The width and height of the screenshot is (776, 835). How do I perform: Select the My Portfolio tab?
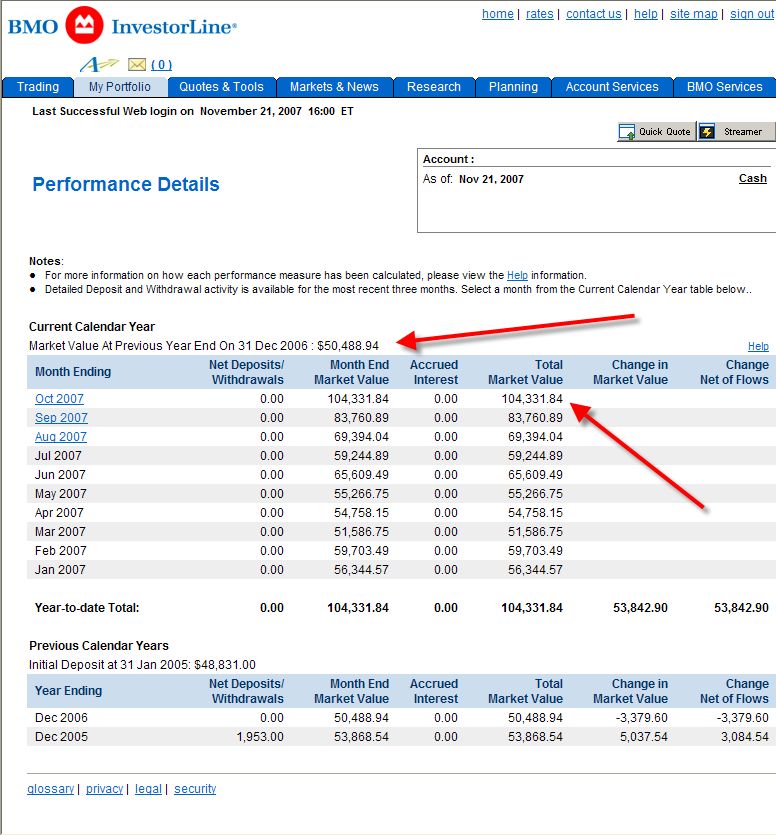120,87
